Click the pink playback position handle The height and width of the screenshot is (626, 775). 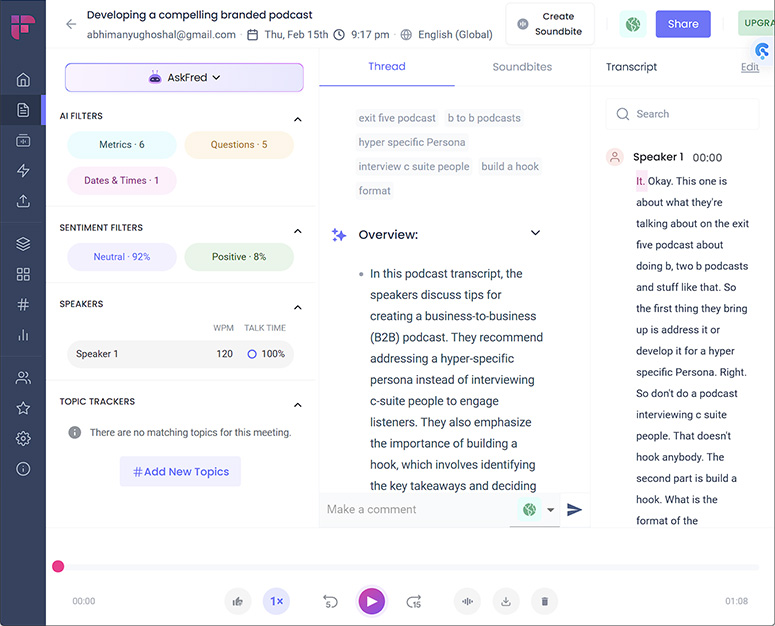click(x=58, y=566)
